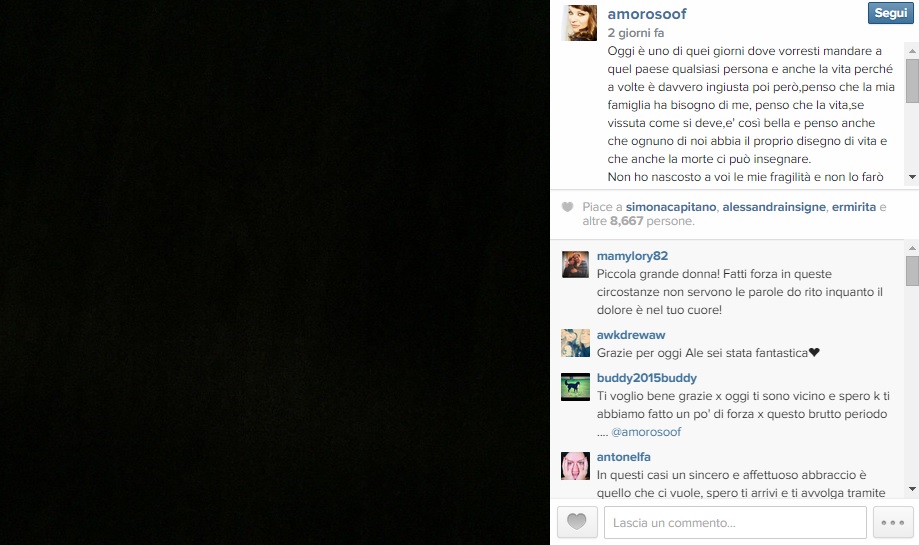Follow the account with the Segui button
This screenshot has height=545, width=919.
[890, 13]
